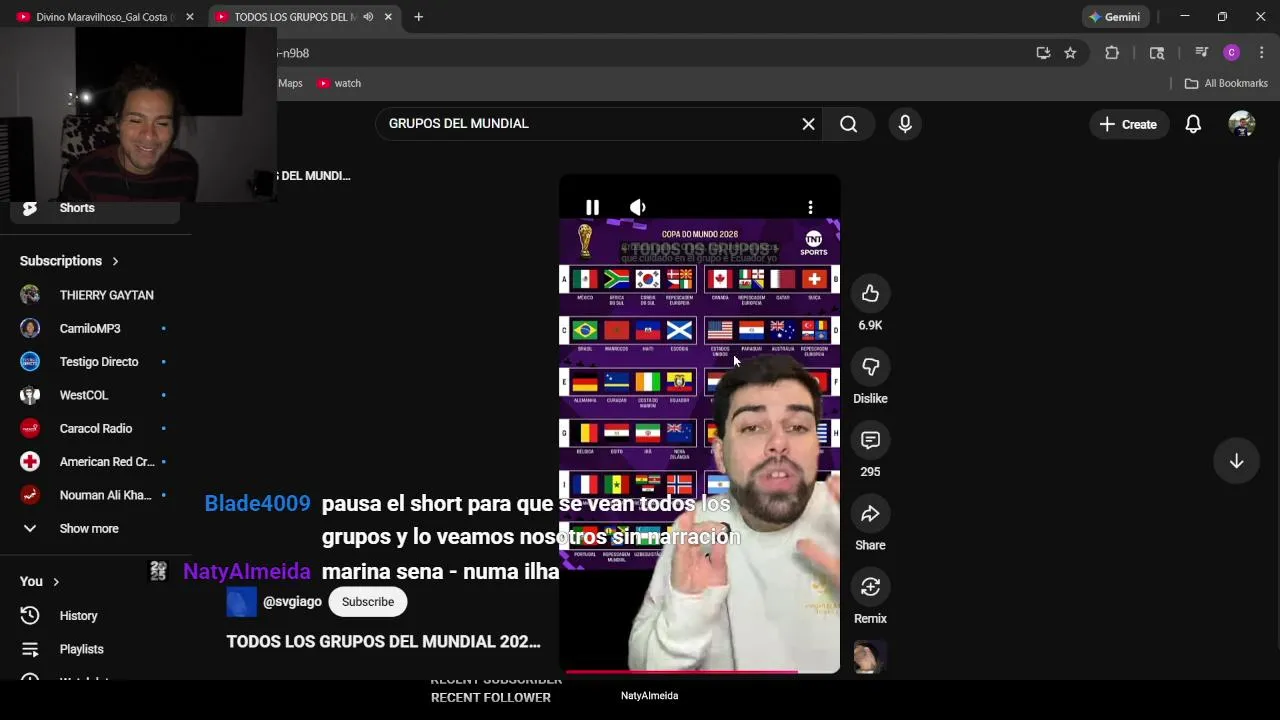Open THIERRY GAYTAN channel subscription
Viewport: 1280px width, 720px height.
coord(95,295)
